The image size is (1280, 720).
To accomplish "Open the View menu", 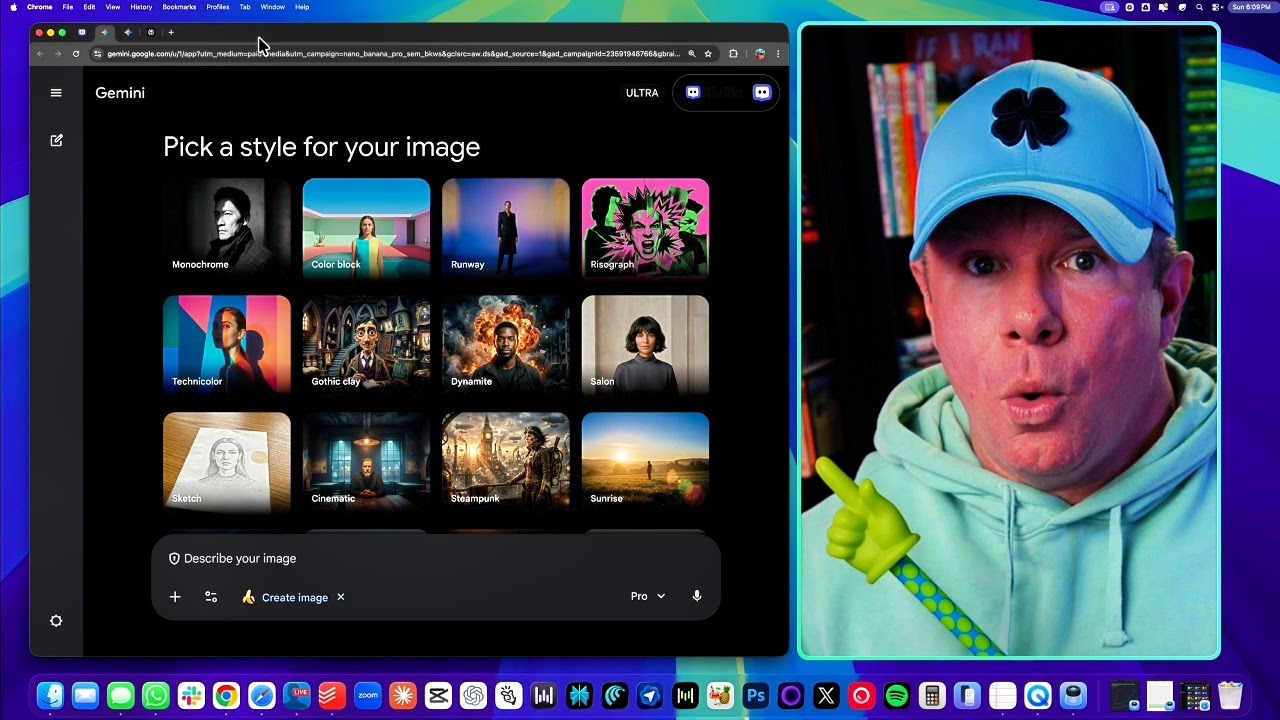I will [x=113, y=7].
